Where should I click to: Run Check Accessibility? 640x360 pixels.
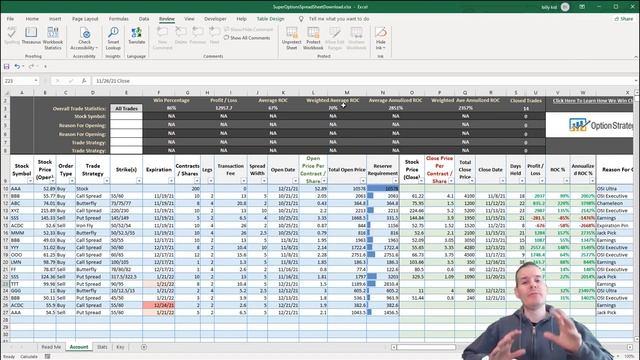(84, 38)
